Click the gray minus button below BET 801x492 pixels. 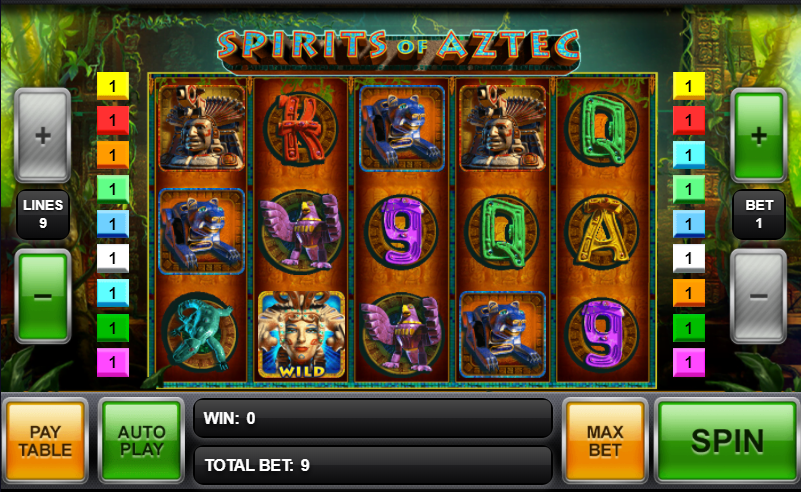pyautogui.click(x=759, y=296)
